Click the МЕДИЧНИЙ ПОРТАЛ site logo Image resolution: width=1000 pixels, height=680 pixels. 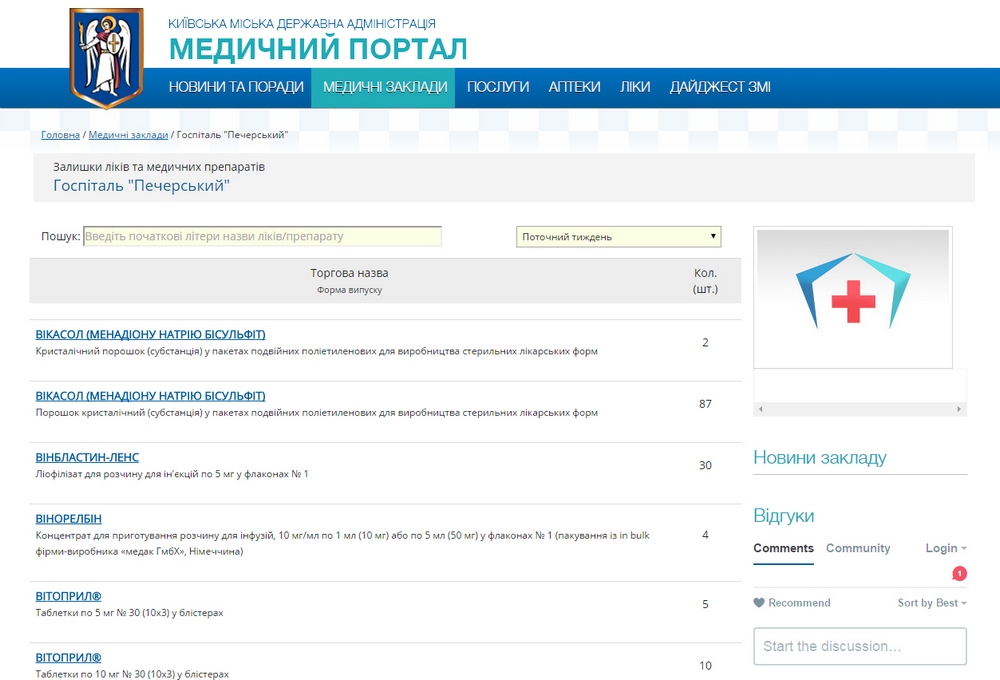320,45
